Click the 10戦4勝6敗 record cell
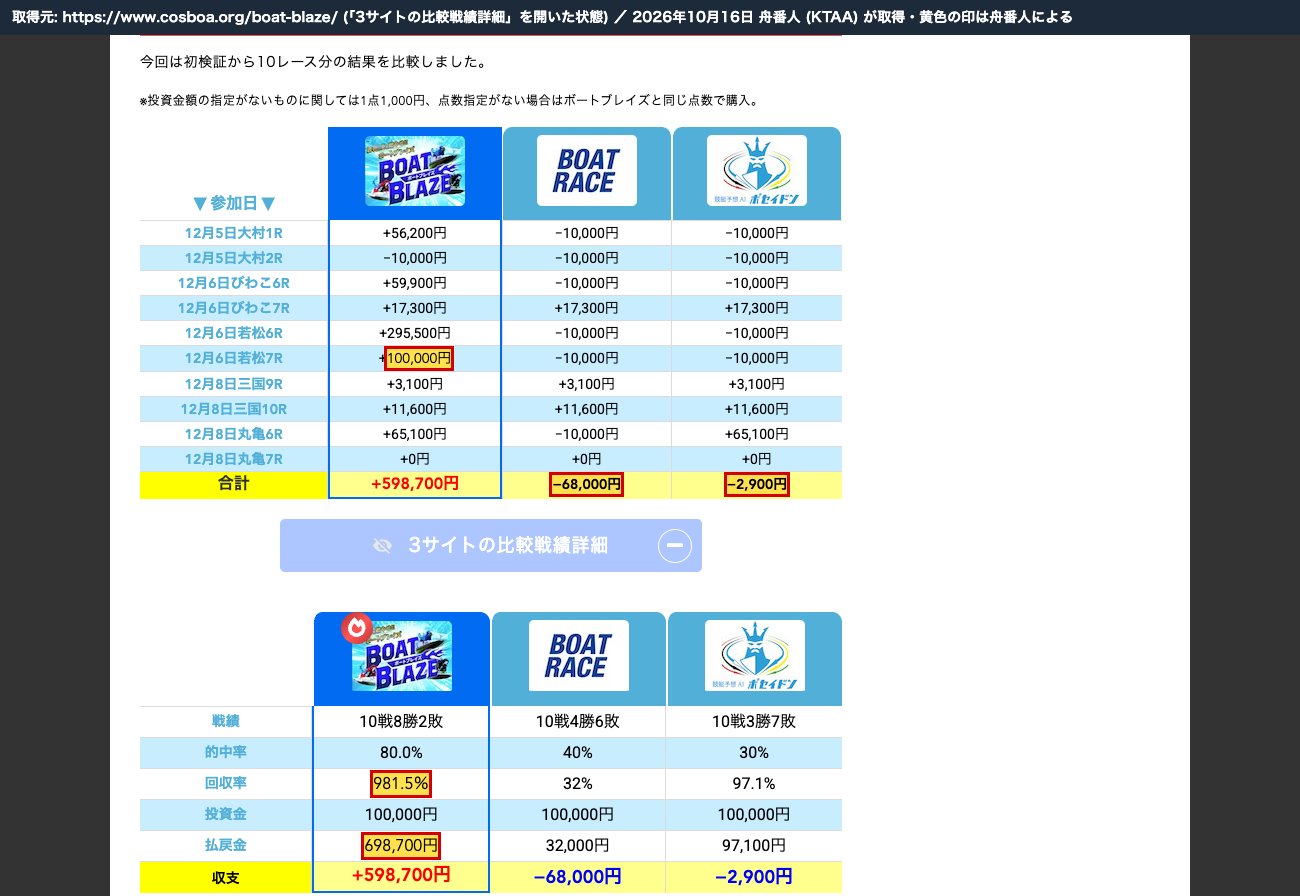Screen dimensions: 1300x896 tap(579, 722)
